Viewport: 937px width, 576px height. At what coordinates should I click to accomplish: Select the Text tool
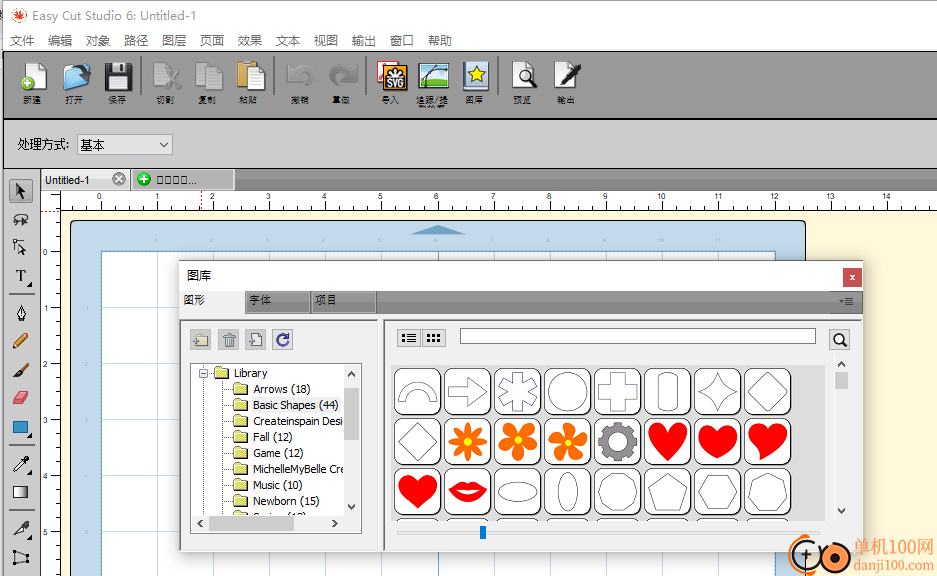pos(22,277)
